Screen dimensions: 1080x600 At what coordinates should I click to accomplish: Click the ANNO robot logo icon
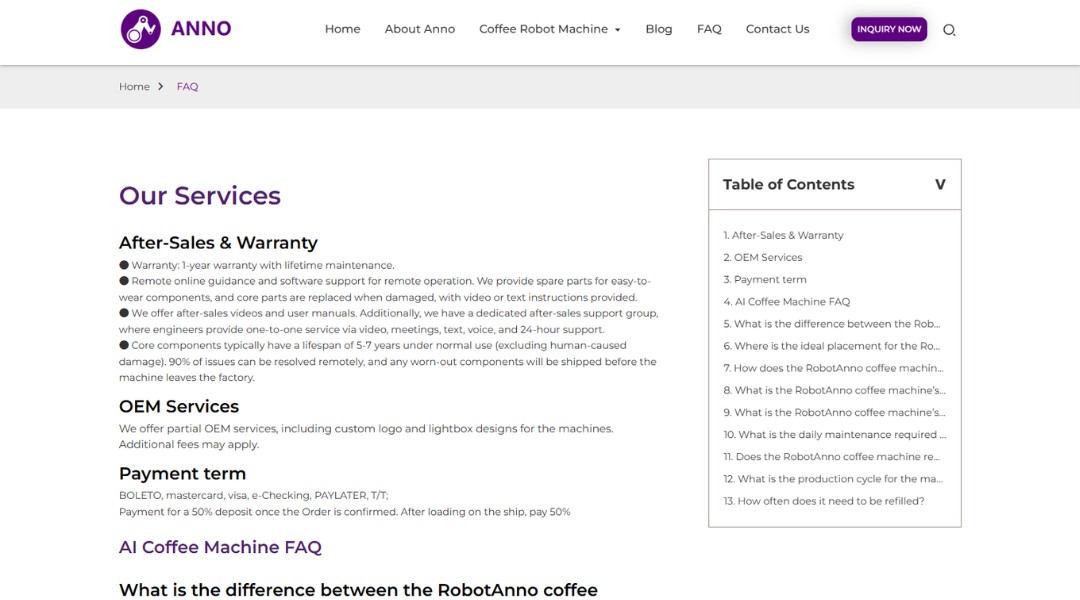(x=141, y=29)
